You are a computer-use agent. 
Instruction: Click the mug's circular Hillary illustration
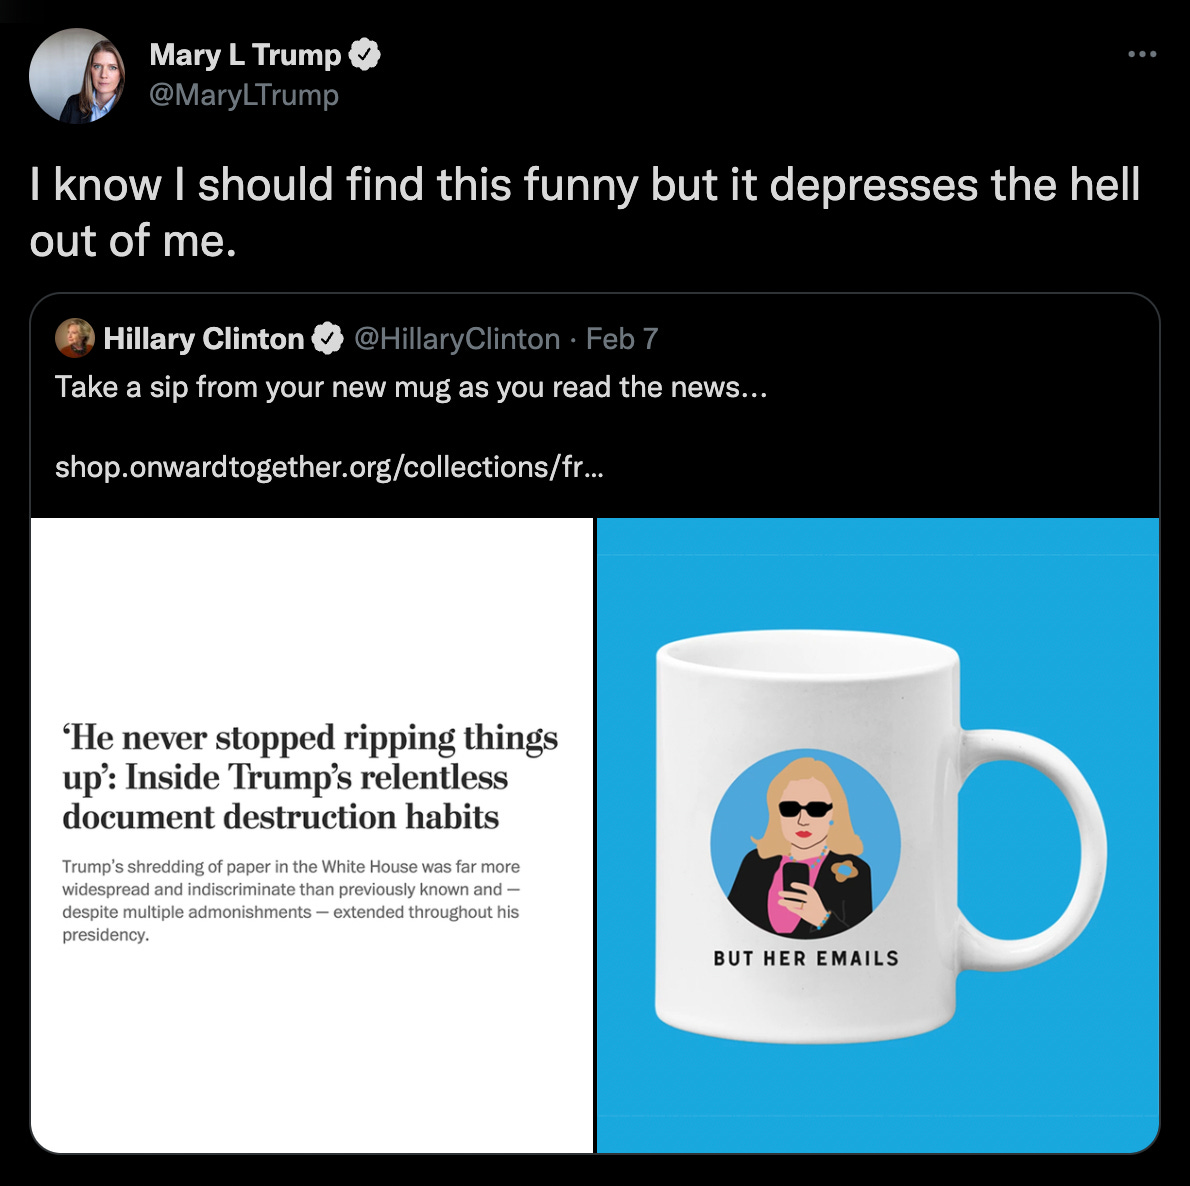pyautogui.click(x=805, y=844)
